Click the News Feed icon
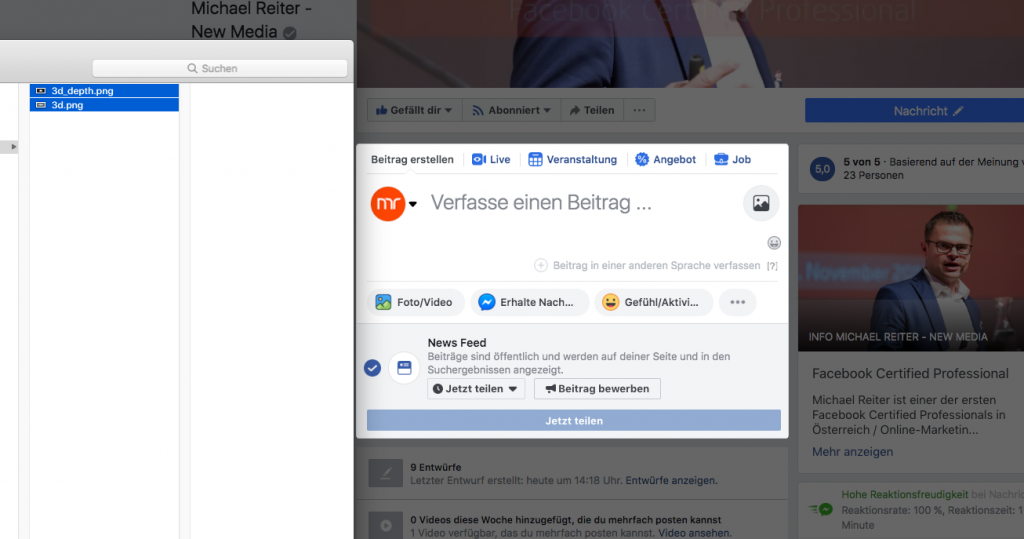Viewport: 1024px width, 539px height. coord(404,368)
